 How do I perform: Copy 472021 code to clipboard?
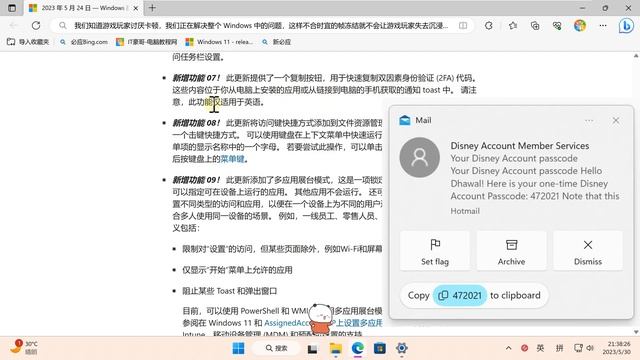tap(460, 295)
